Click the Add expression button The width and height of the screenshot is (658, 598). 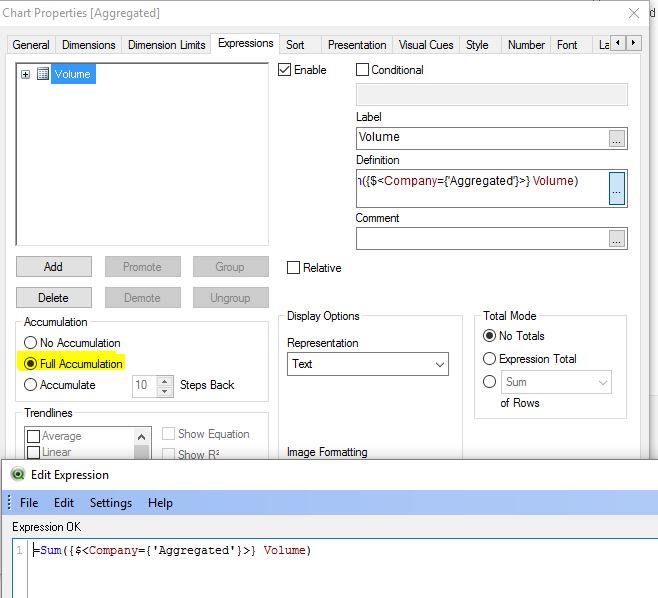coord(54,267)
